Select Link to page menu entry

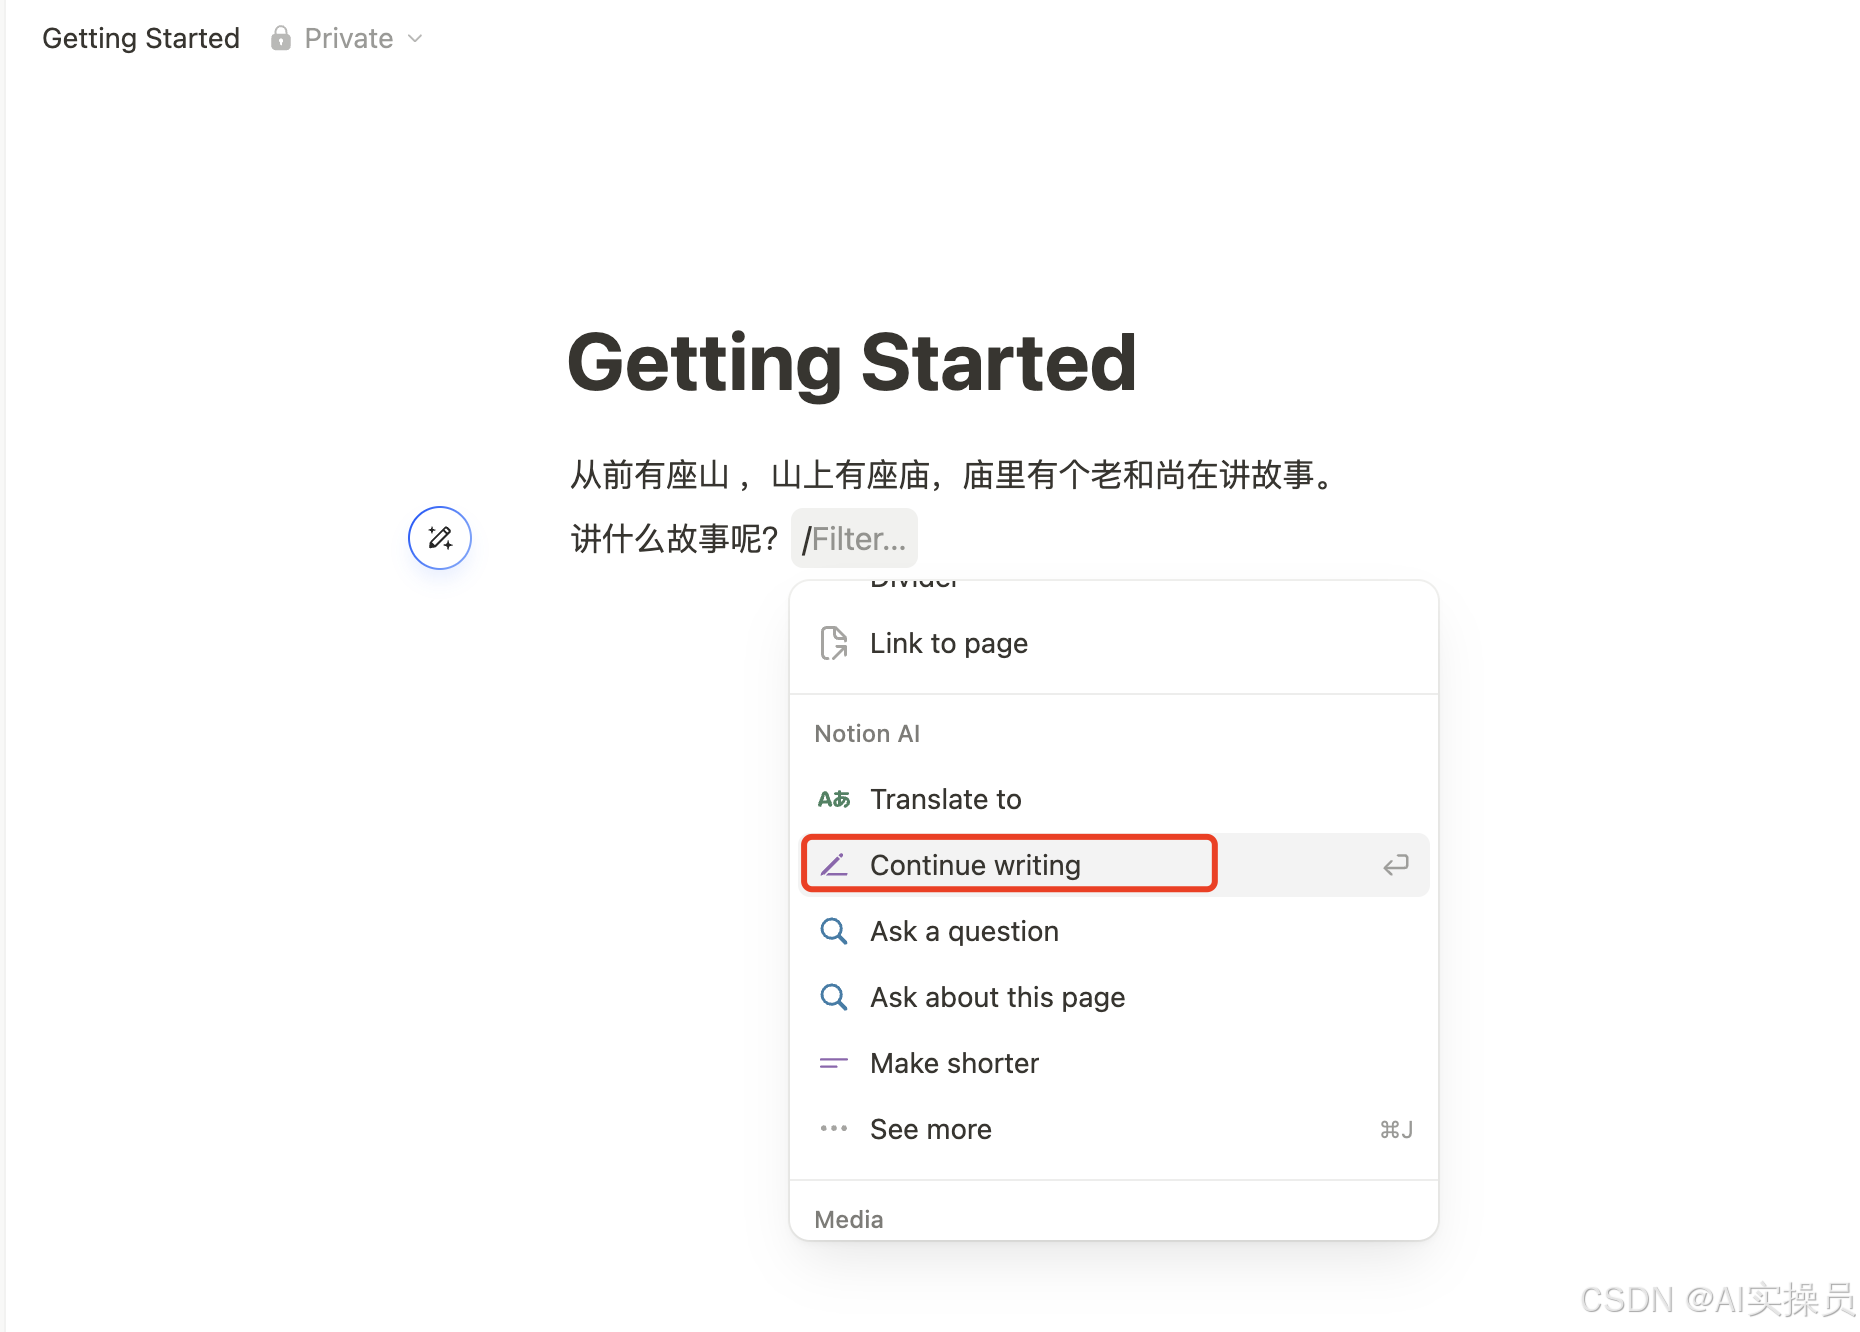click(1114, 643)
